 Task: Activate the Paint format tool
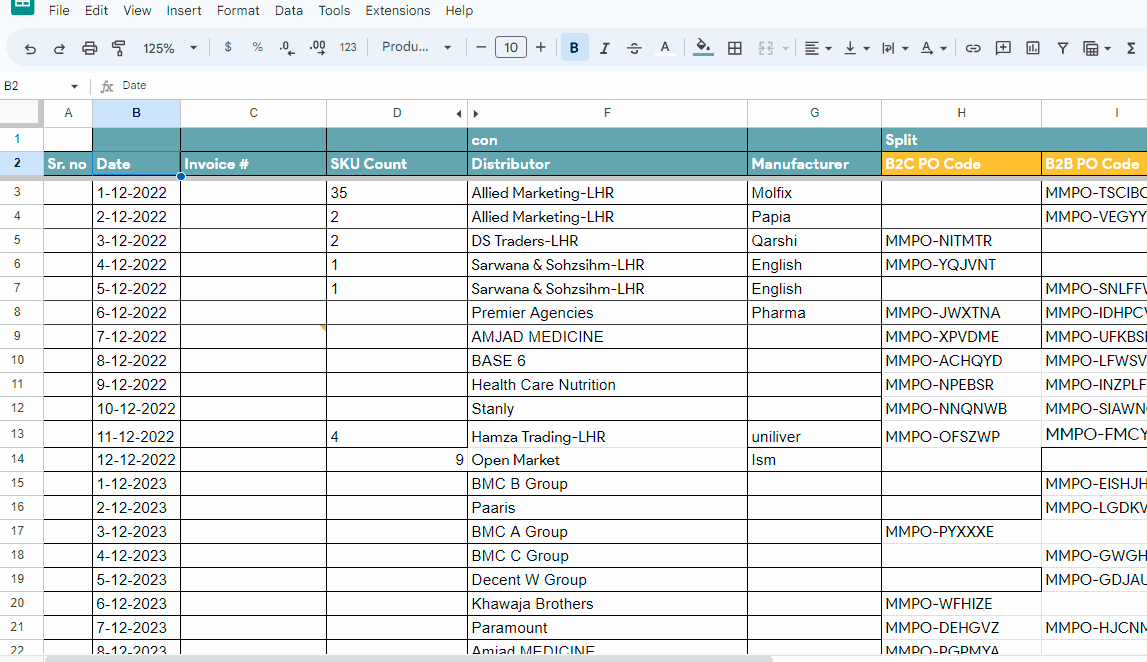(119, 48)
